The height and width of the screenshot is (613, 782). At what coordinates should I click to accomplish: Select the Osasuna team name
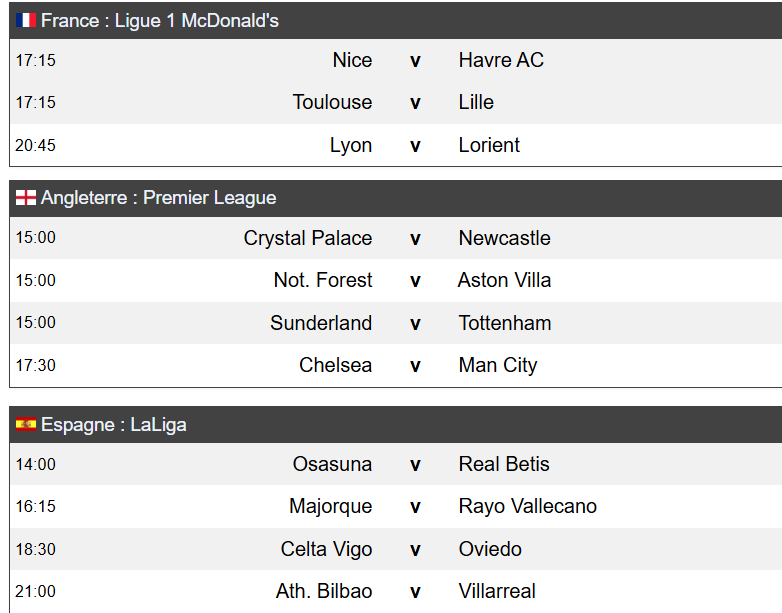tap(332, 464)
